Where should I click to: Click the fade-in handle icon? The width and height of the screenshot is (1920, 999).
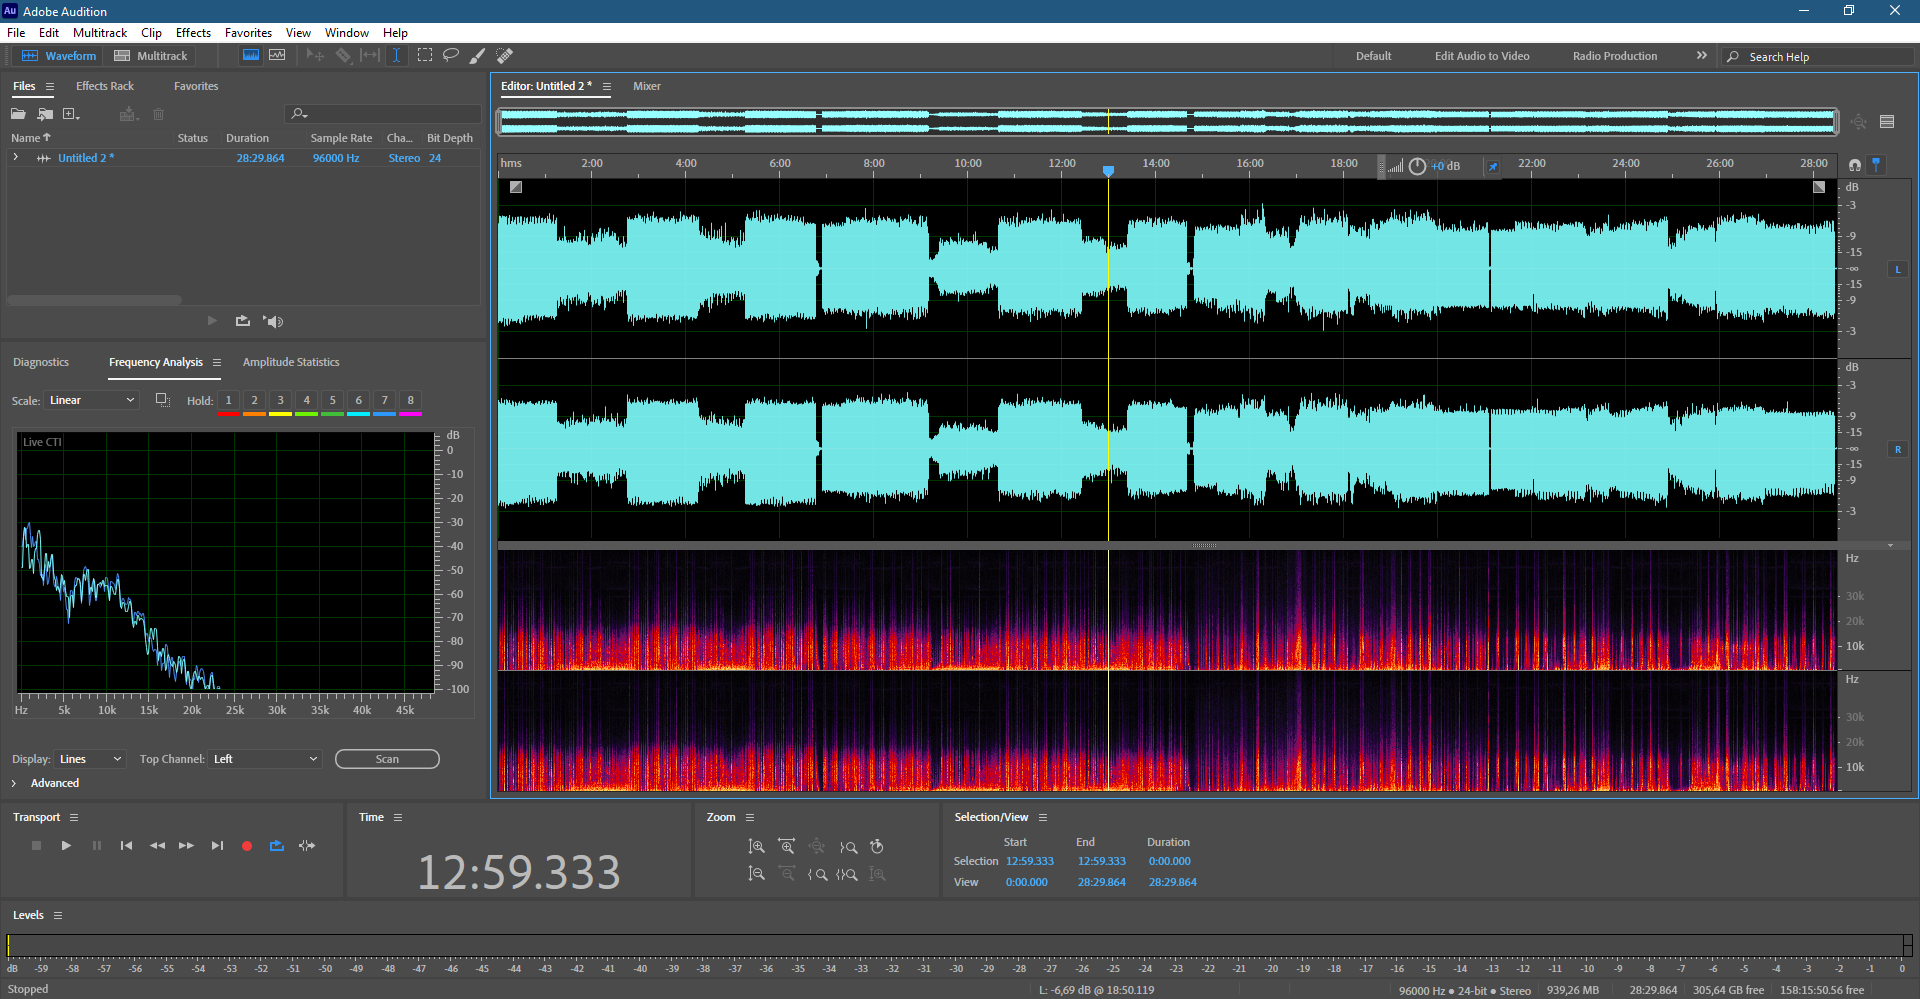point(516,187)
